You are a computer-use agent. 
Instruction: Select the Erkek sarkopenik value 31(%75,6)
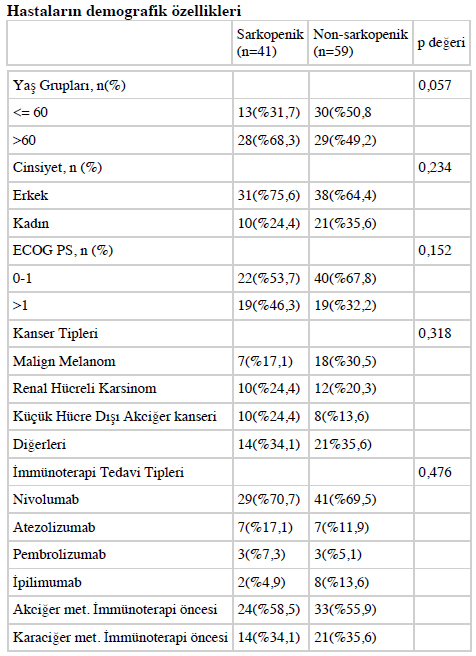[269, 195]
